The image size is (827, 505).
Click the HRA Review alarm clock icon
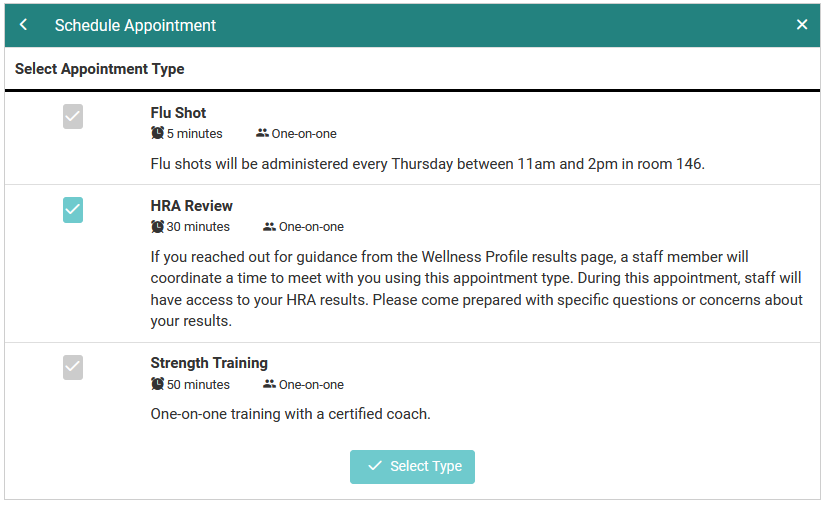point(158,227)
